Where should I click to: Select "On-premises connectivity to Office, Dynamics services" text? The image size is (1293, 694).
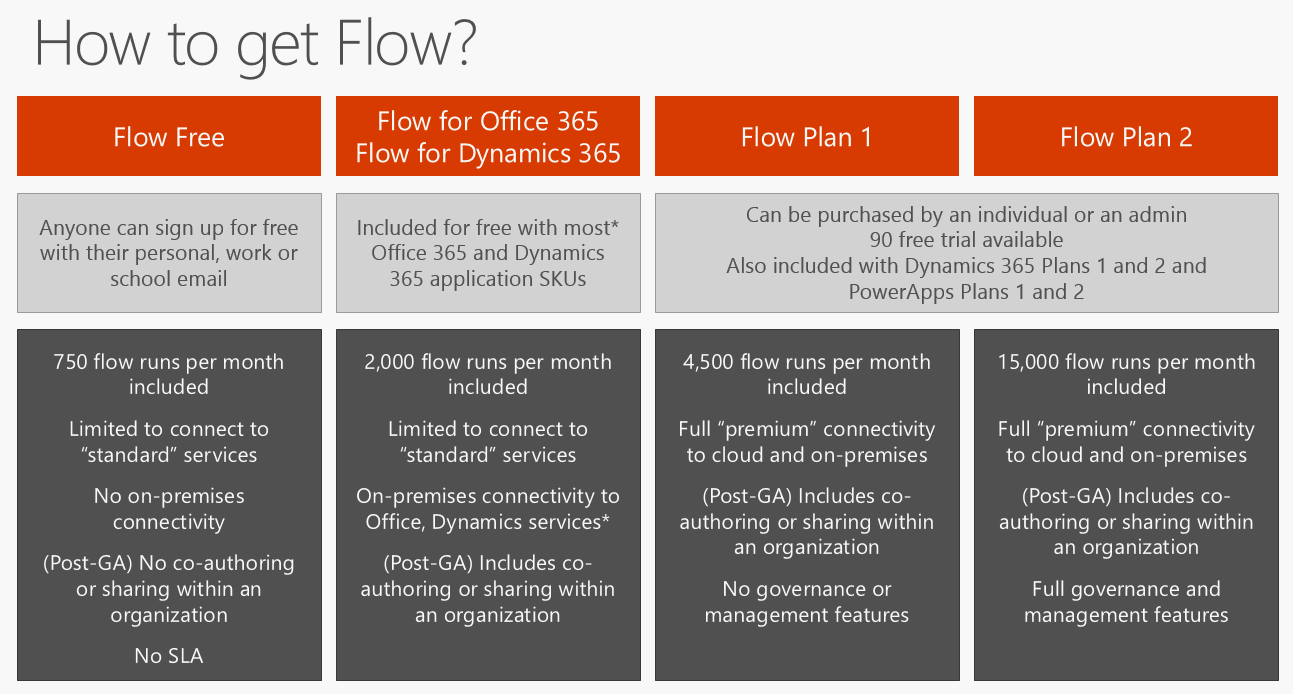coord(488,508)
